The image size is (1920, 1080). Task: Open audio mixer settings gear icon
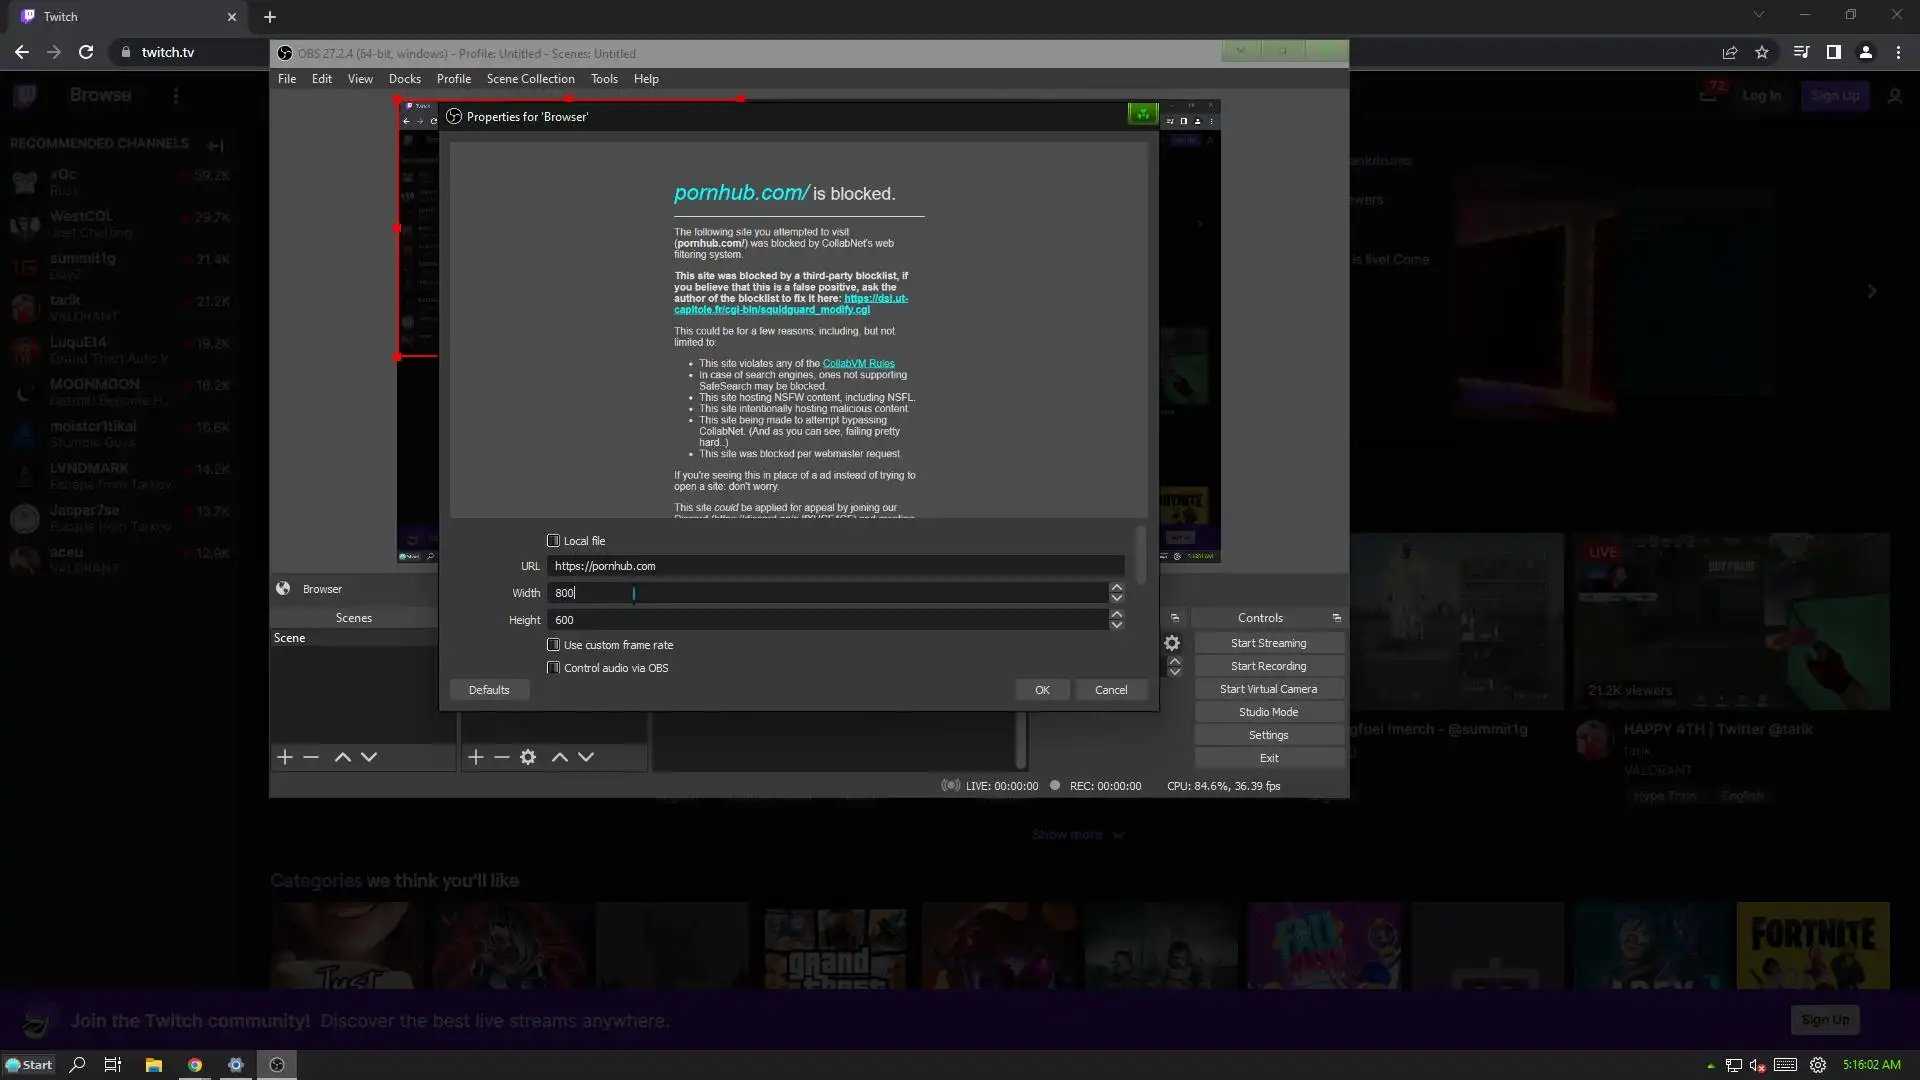[1172, 643]
